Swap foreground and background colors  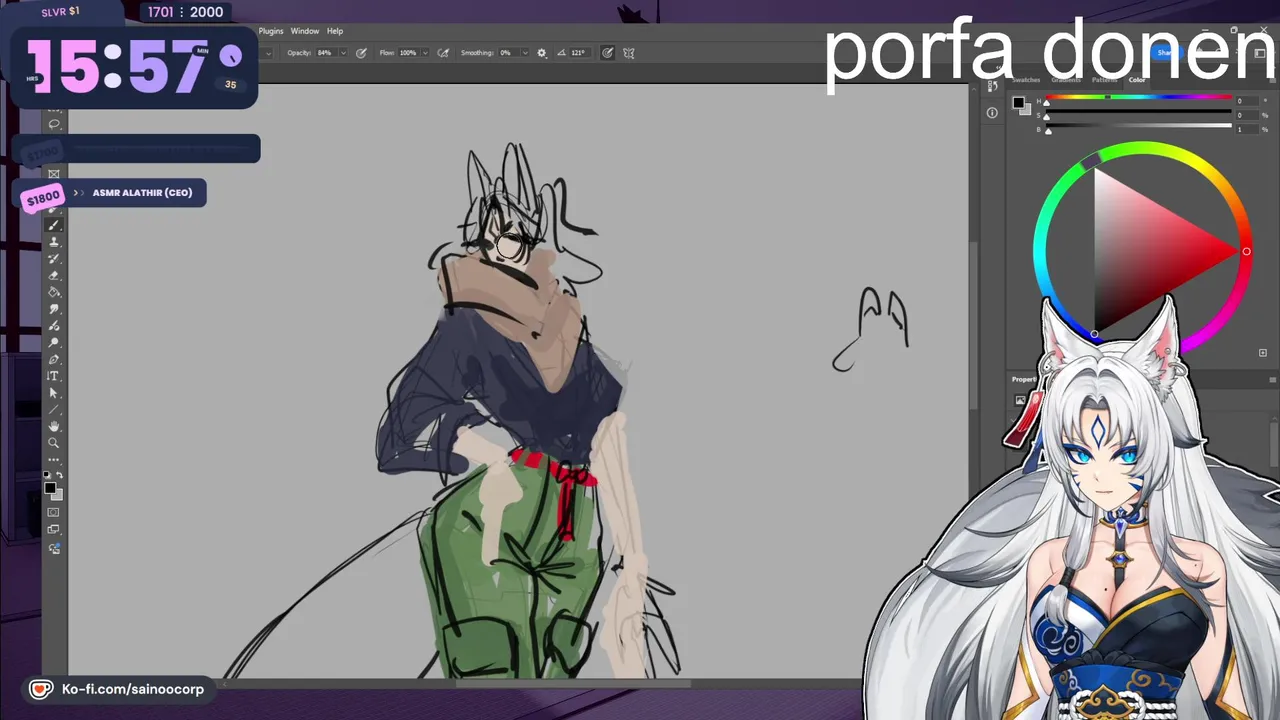coord(59,476)
